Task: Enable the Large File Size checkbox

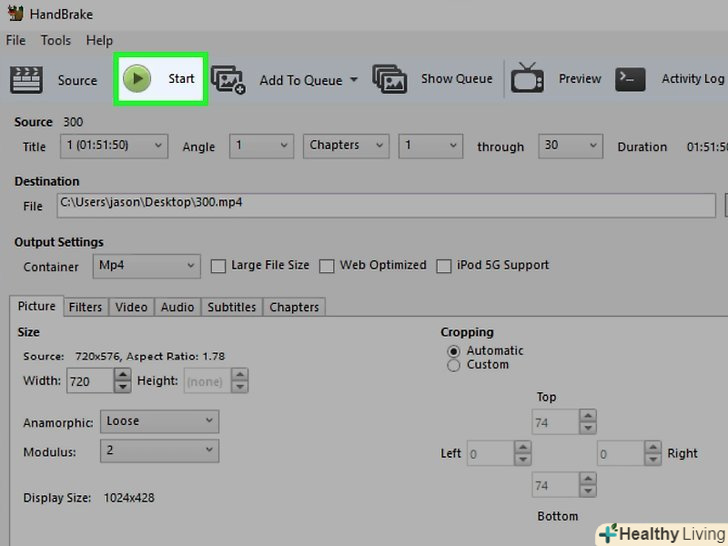Action: coord(218,266)
